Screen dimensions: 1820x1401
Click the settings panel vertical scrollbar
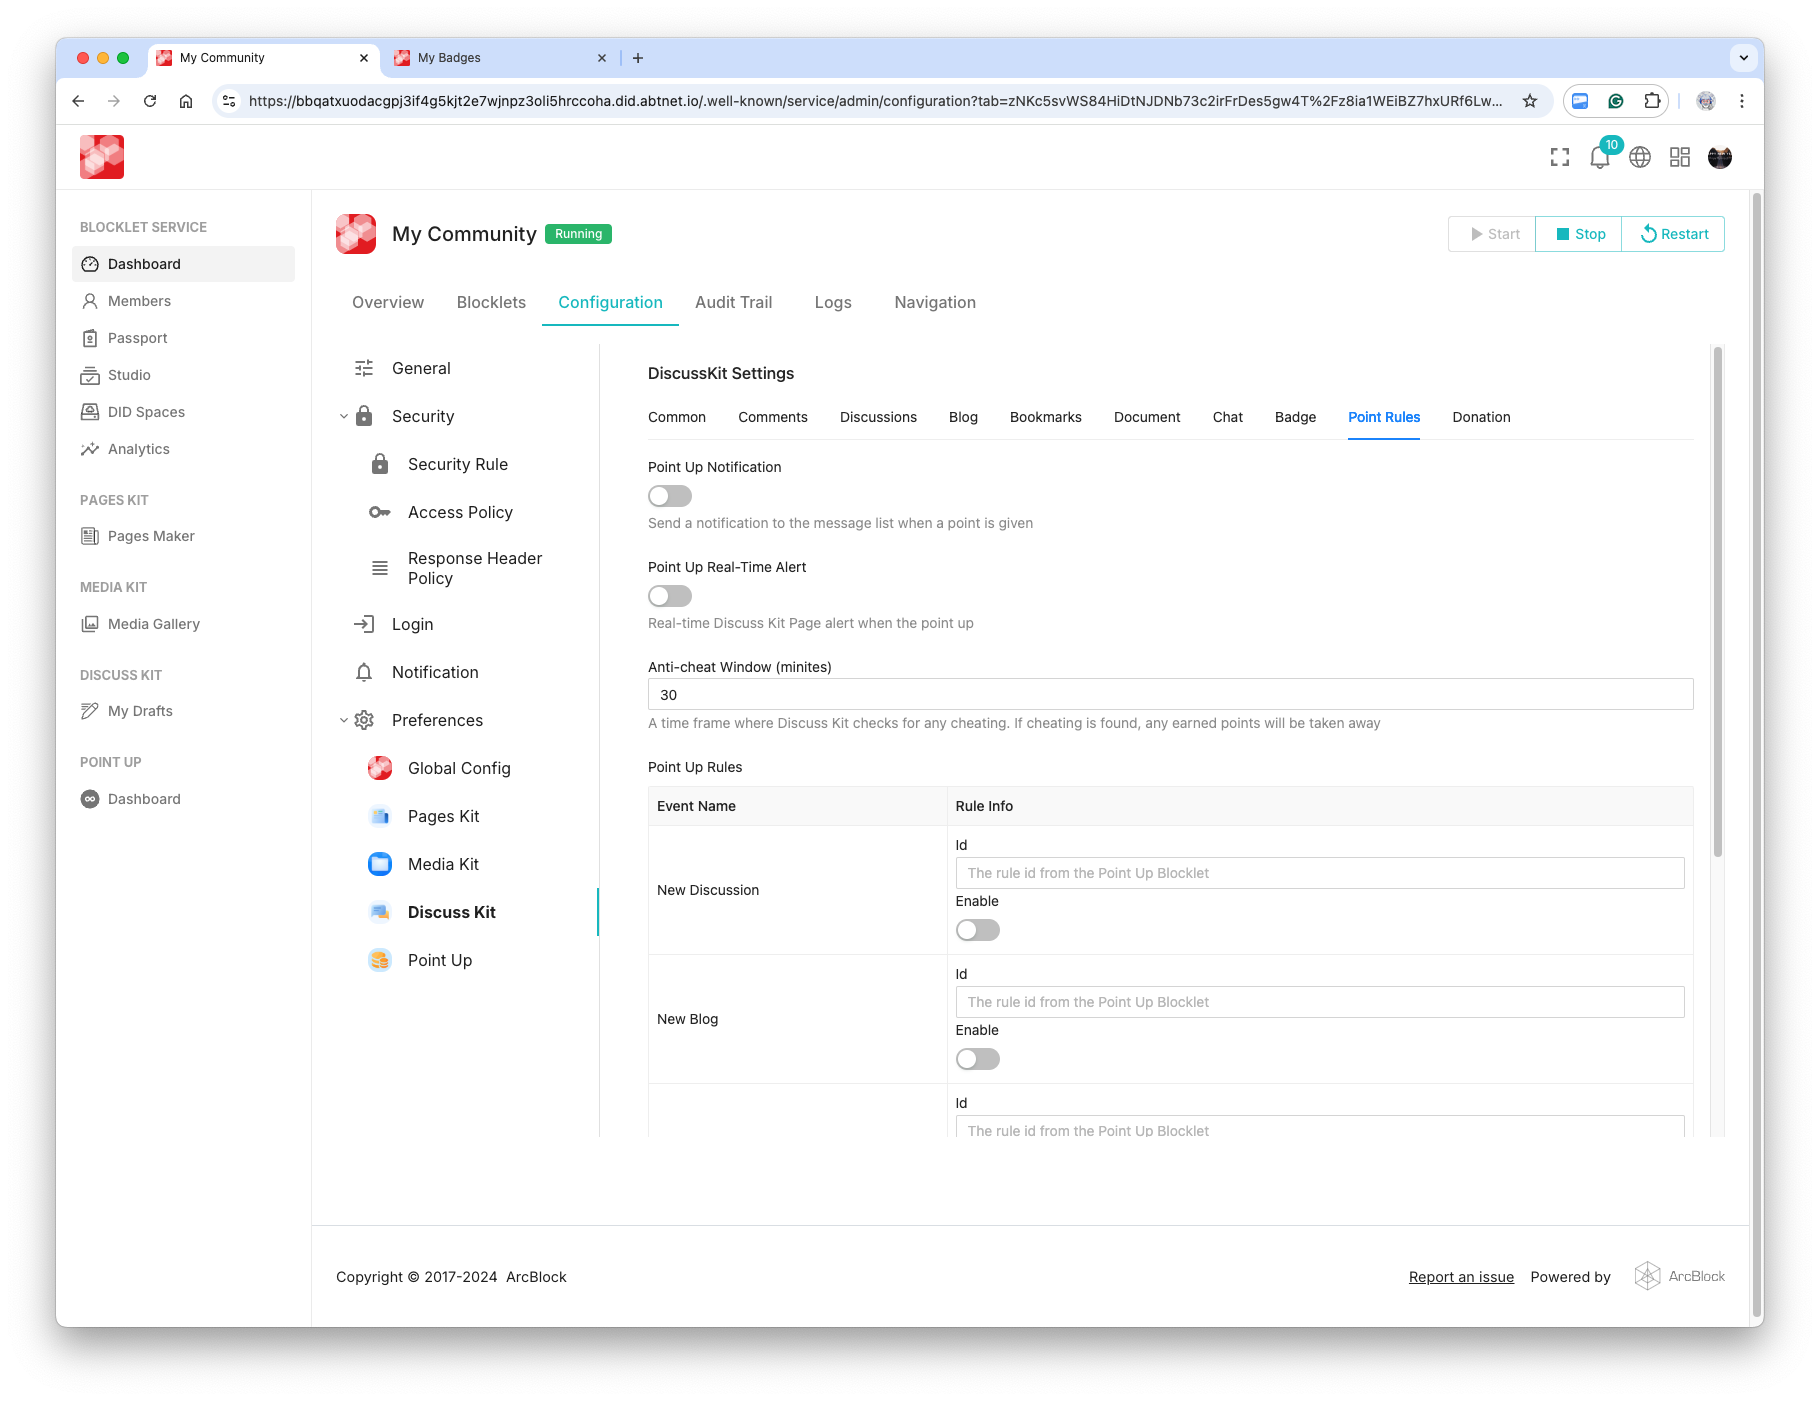(x=1718, y=600)
